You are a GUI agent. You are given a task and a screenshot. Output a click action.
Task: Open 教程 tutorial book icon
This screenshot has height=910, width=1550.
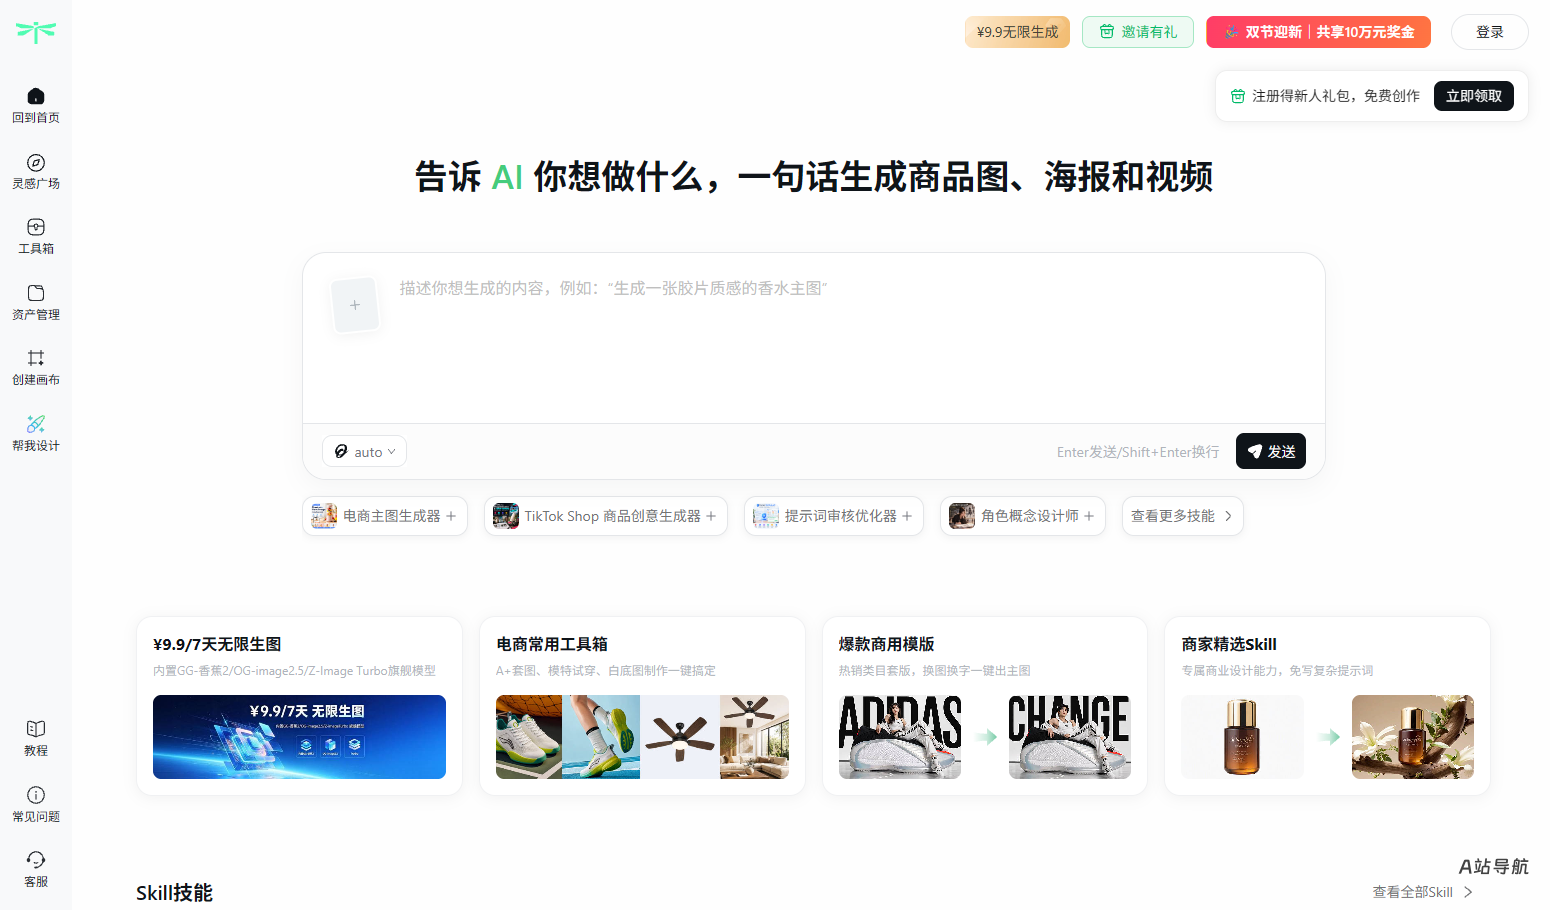[x=36, y=729]
